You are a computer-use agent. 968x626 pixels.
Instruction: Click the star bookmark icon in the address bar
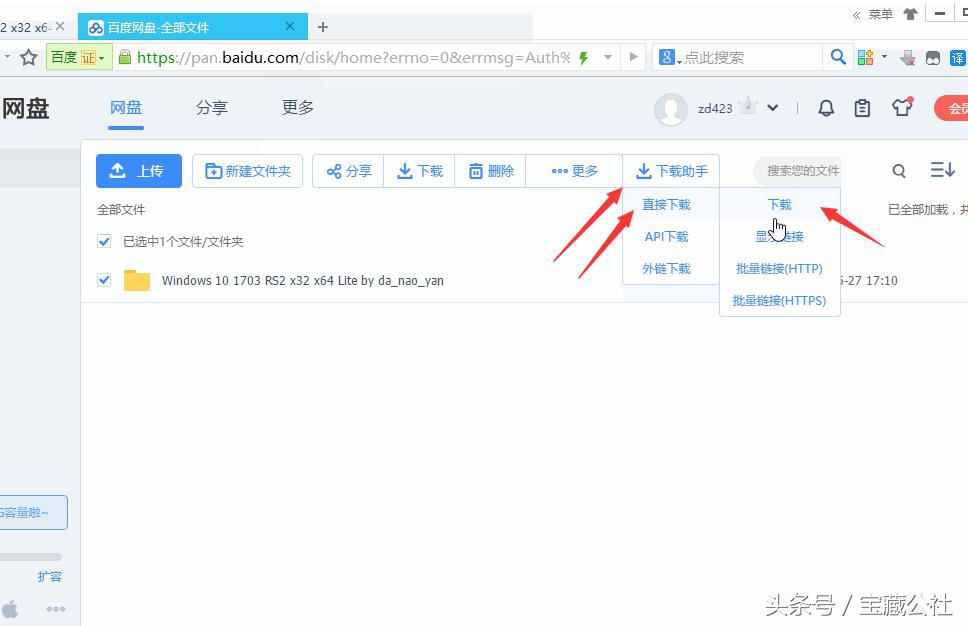click(x=27, y=57)
